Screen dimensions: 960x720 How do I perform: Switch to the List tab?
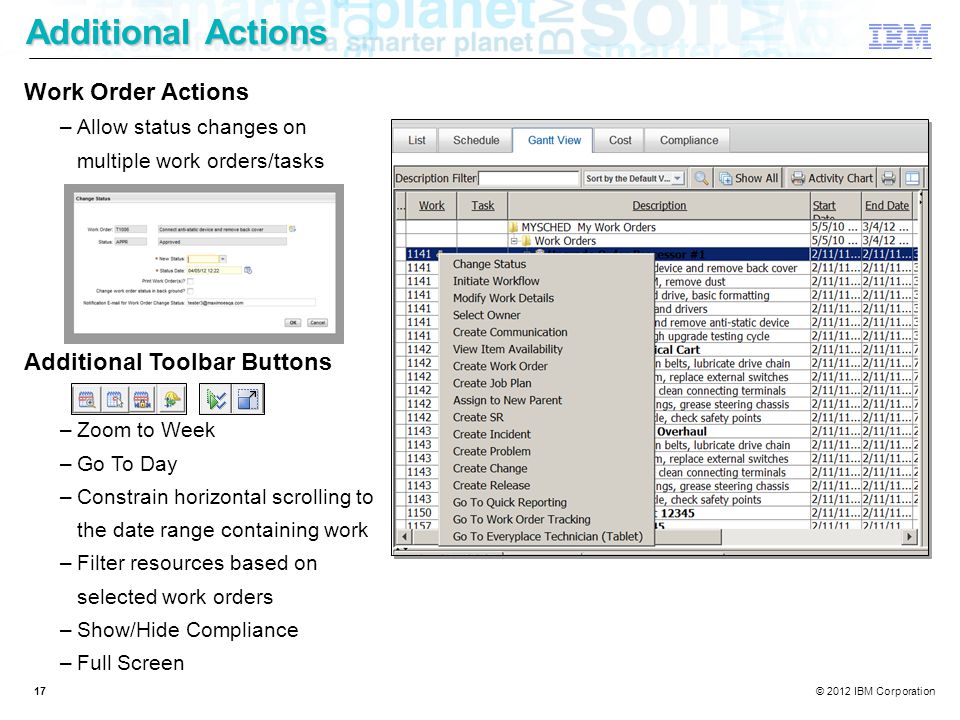point(416,140)
